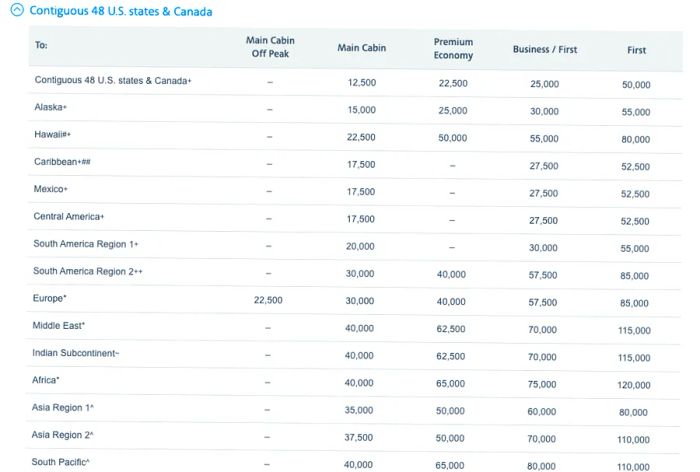This screenshot has height=472, width=700.
Task: Click South America Region 2 row label
Action: [88, 271]
